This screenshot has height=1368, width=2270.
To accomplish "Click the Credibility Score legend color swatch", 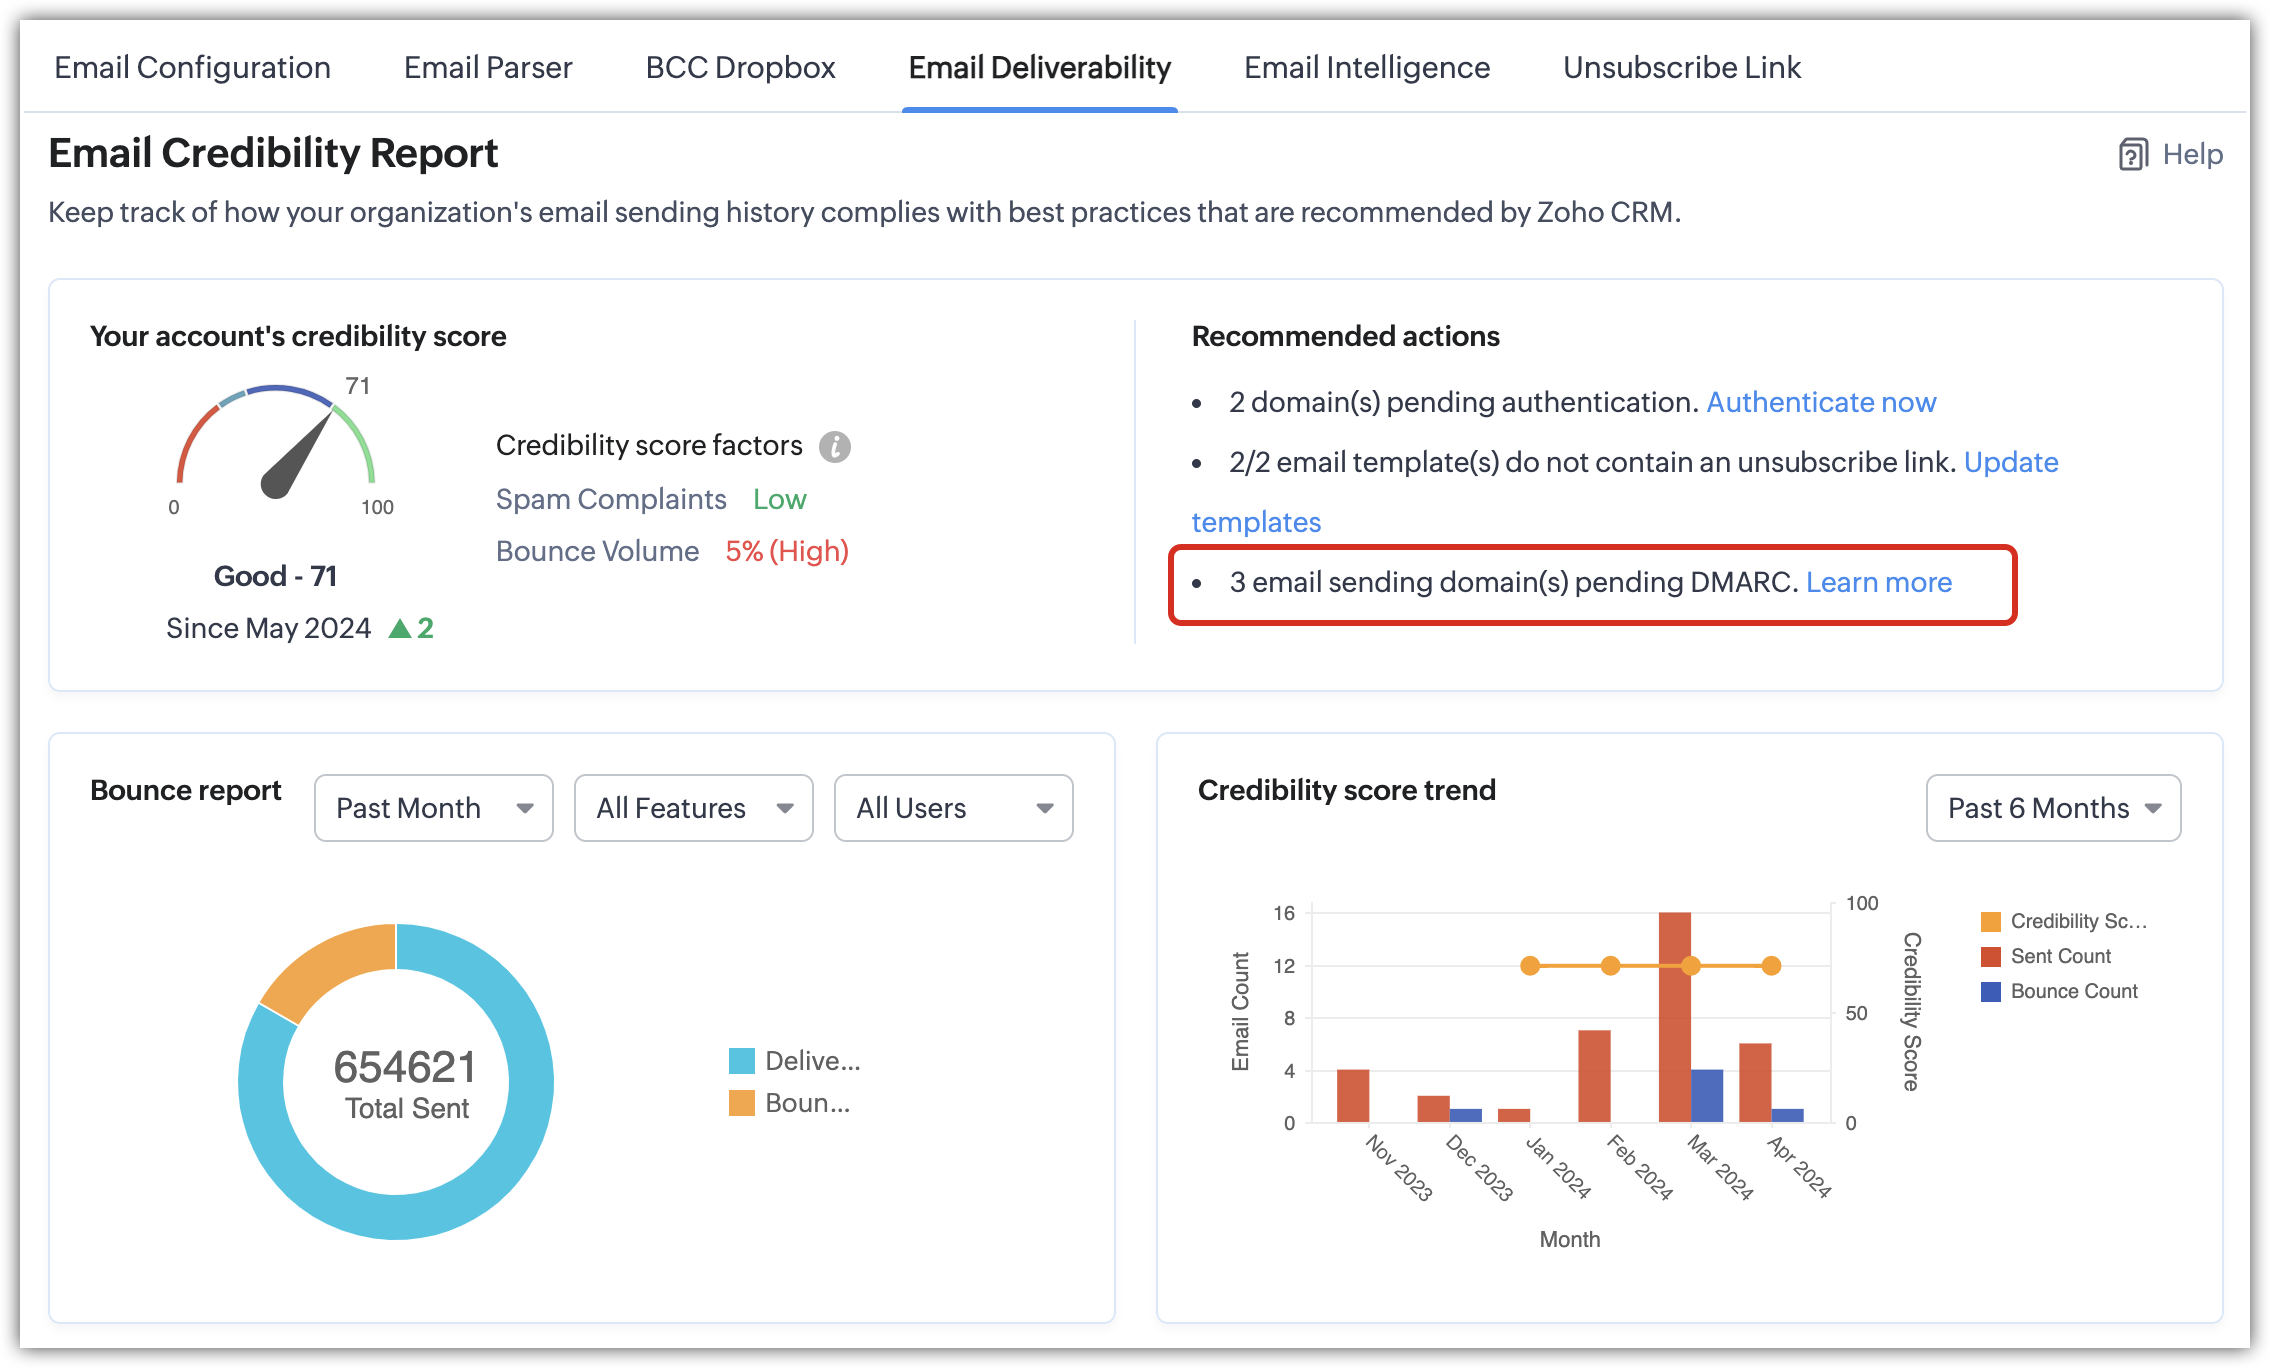I will [1990, 921].
